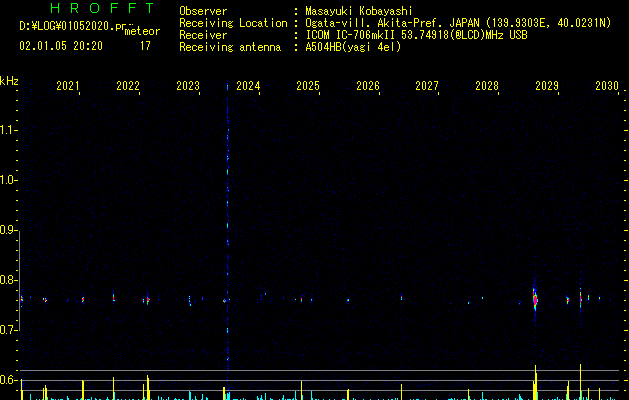Click the 'Receiving antenna' label
Screen dimensions: 629x400
point(230,47)
